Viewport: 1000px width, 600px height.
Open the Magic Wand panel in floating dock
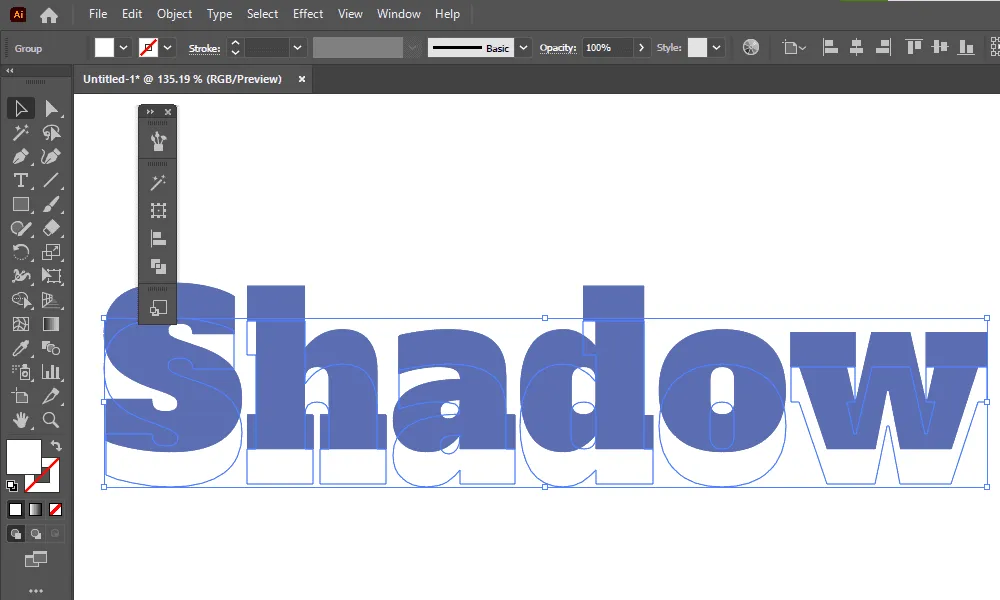[x=158, y=183]
